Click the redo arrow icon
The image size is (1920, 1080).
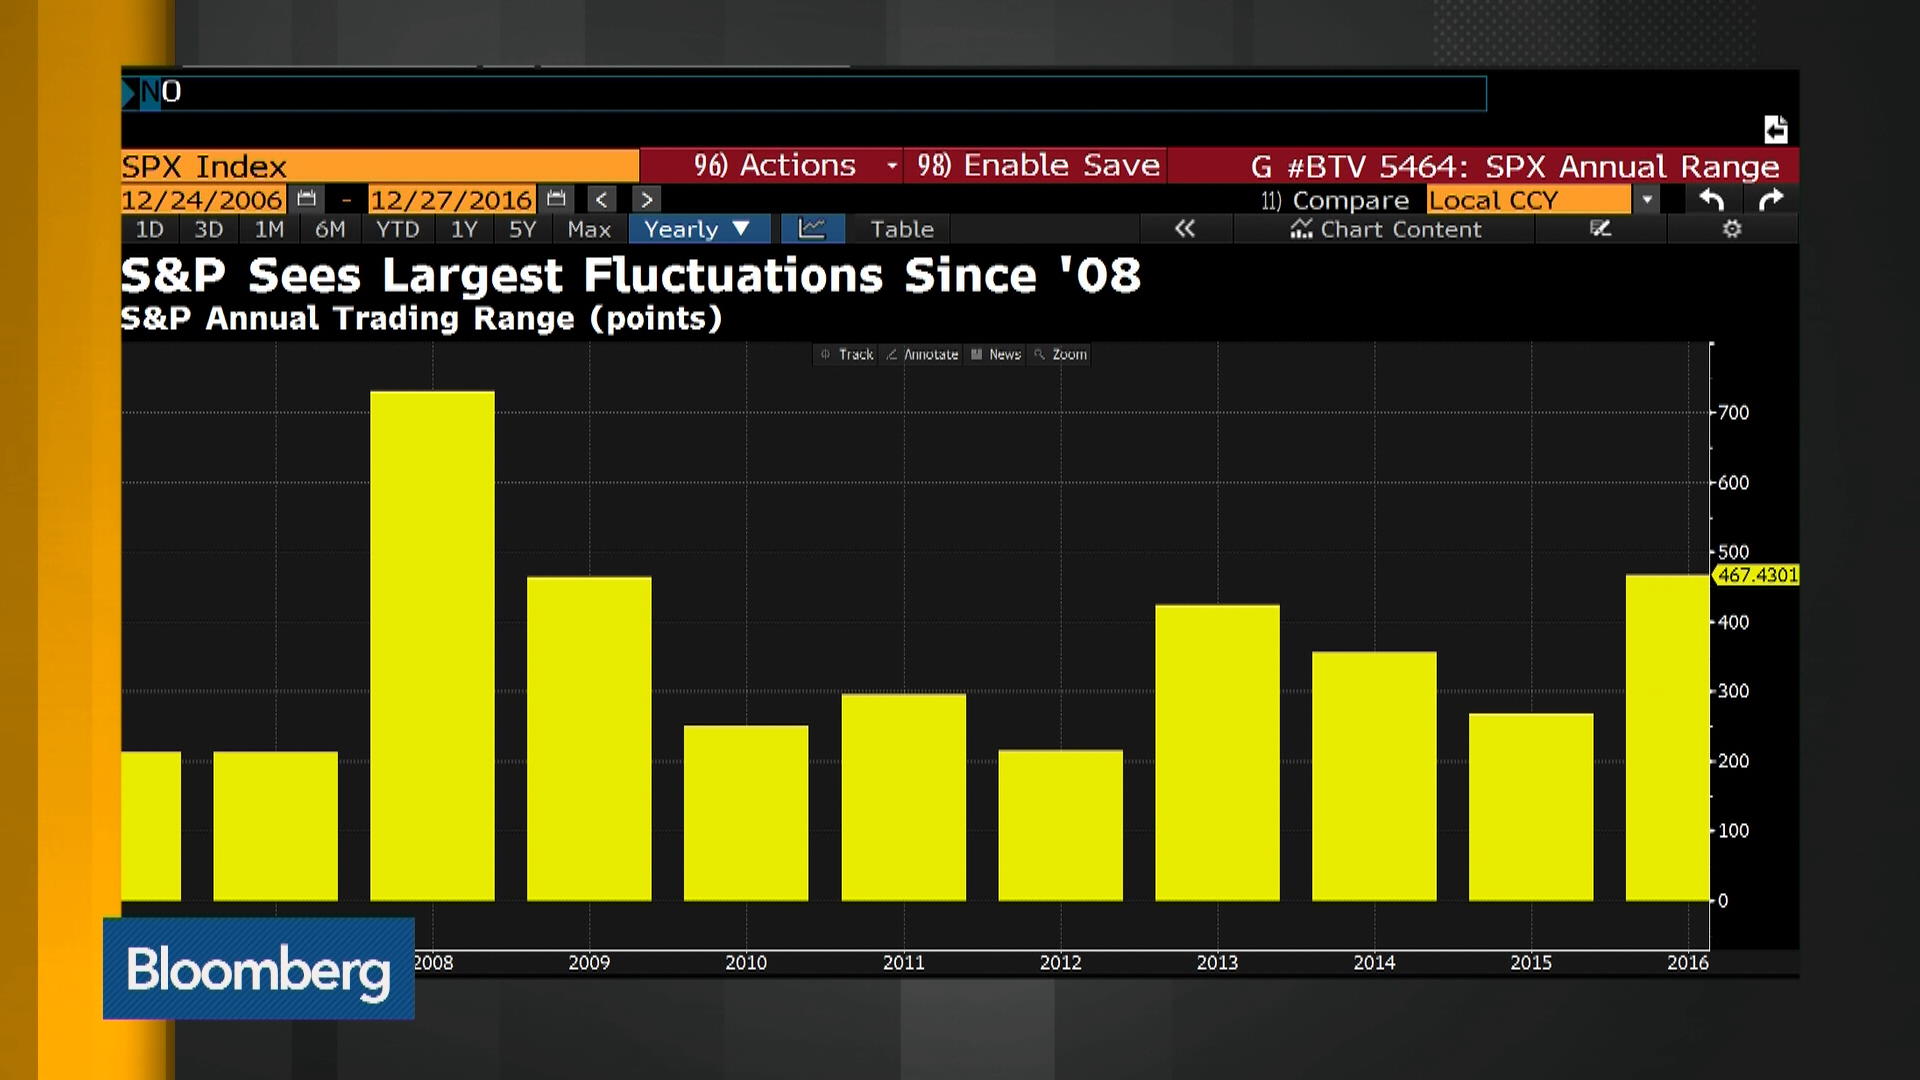(1772, 200)
